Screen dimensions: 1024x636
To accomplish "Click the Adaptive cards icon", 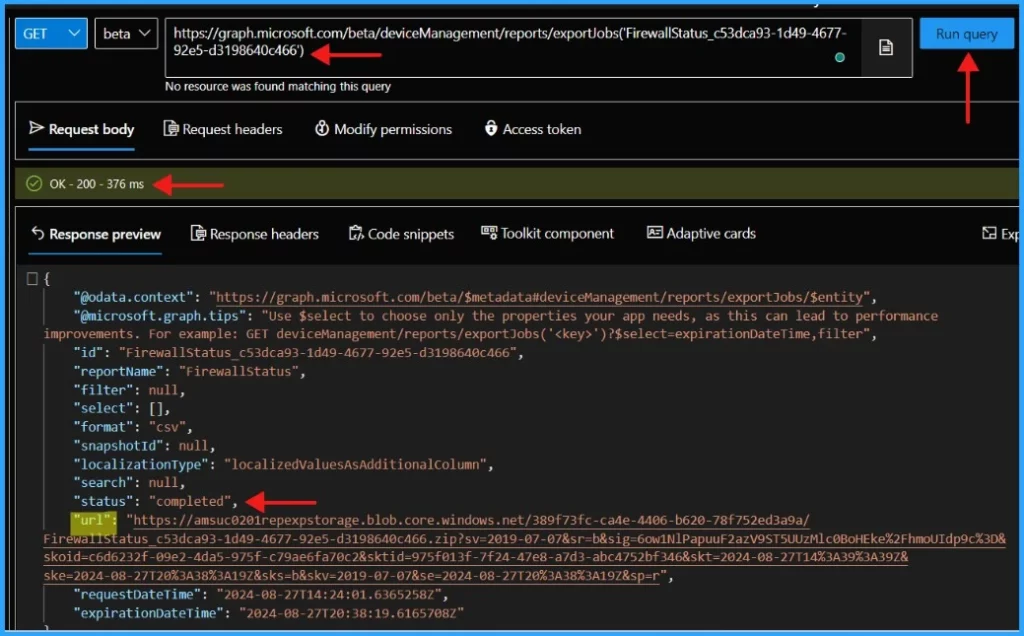I will coord(654,232).
